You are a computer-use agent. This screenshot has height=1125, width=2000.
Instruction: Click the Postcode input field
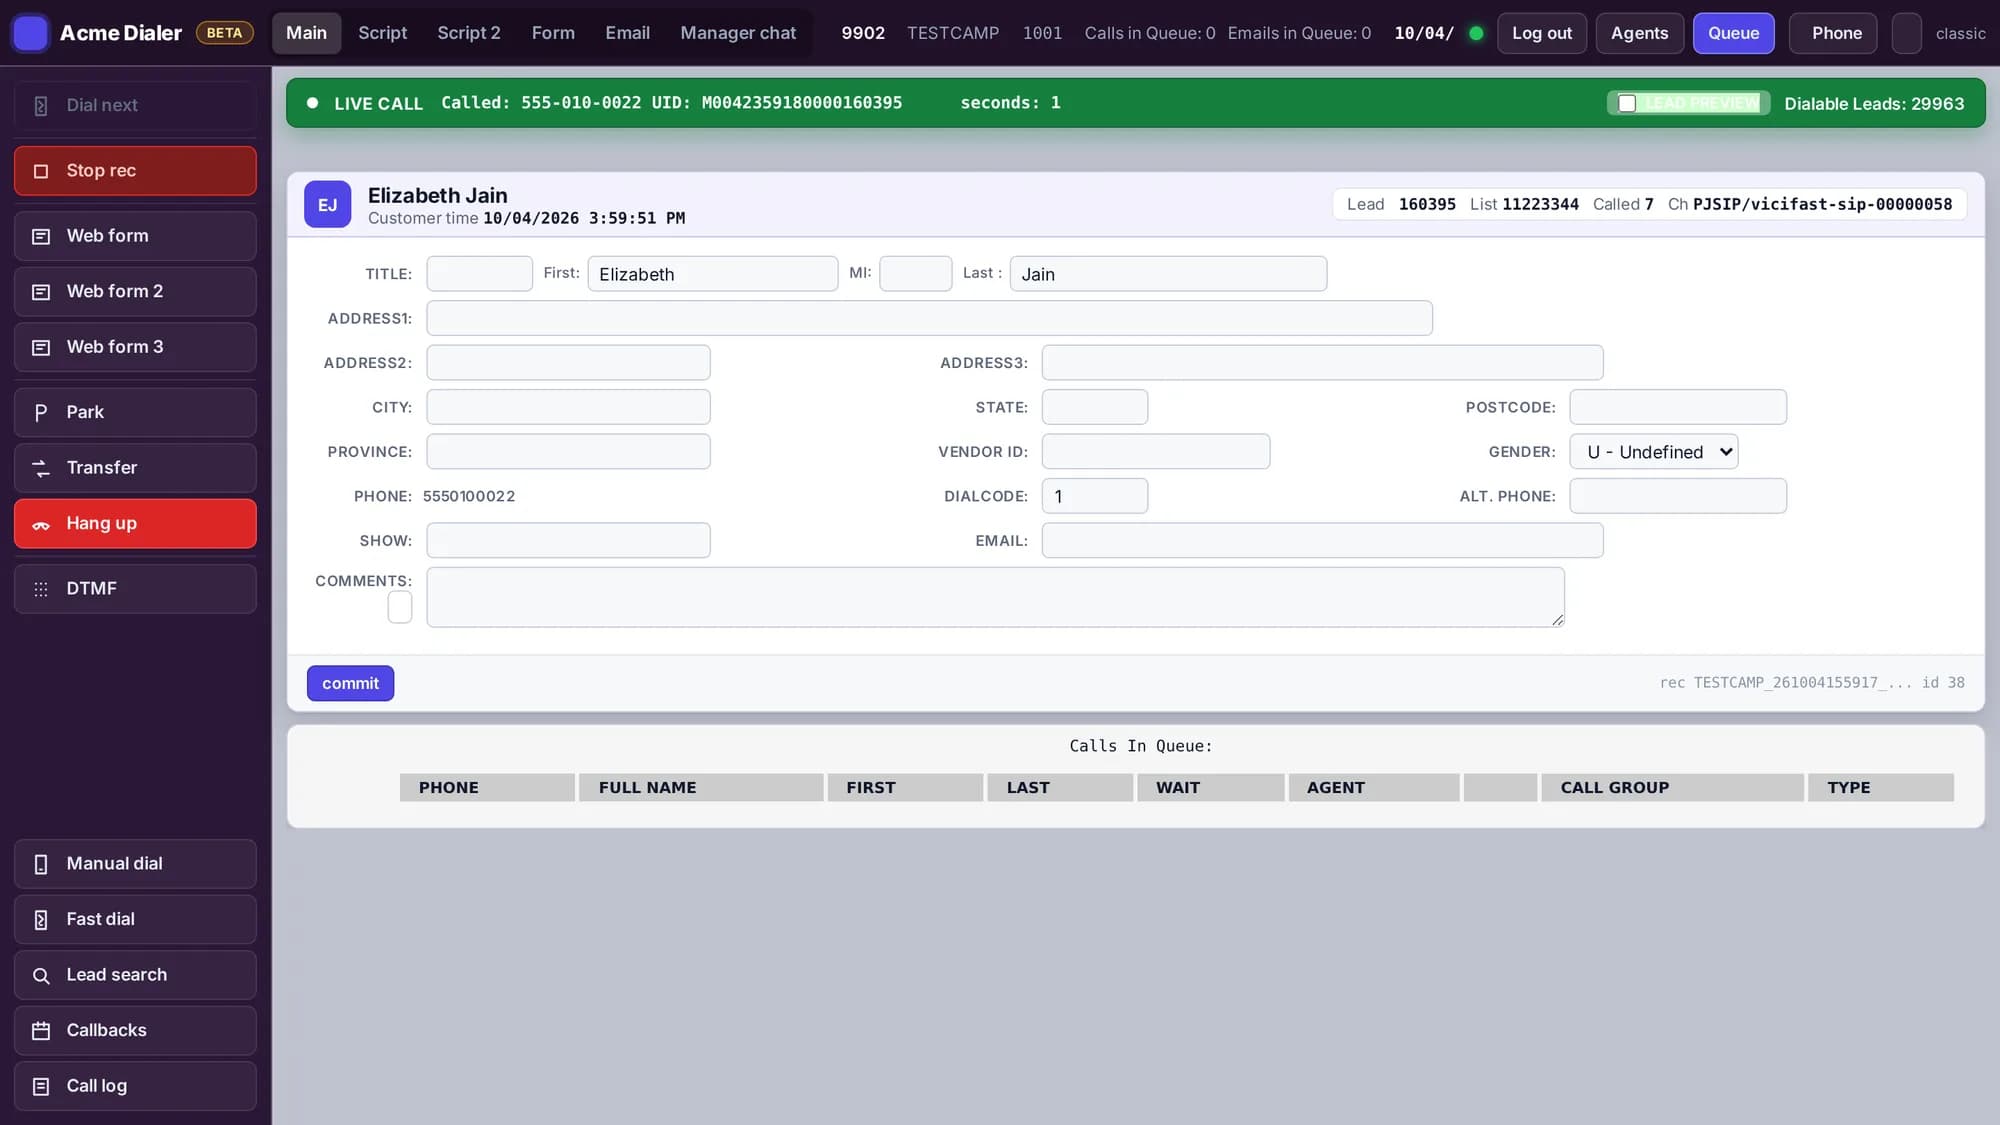[x=1678, y=408]
